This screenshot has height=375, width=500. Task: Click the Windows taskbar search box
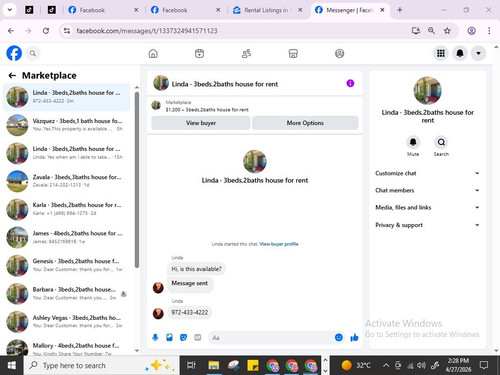102,365
